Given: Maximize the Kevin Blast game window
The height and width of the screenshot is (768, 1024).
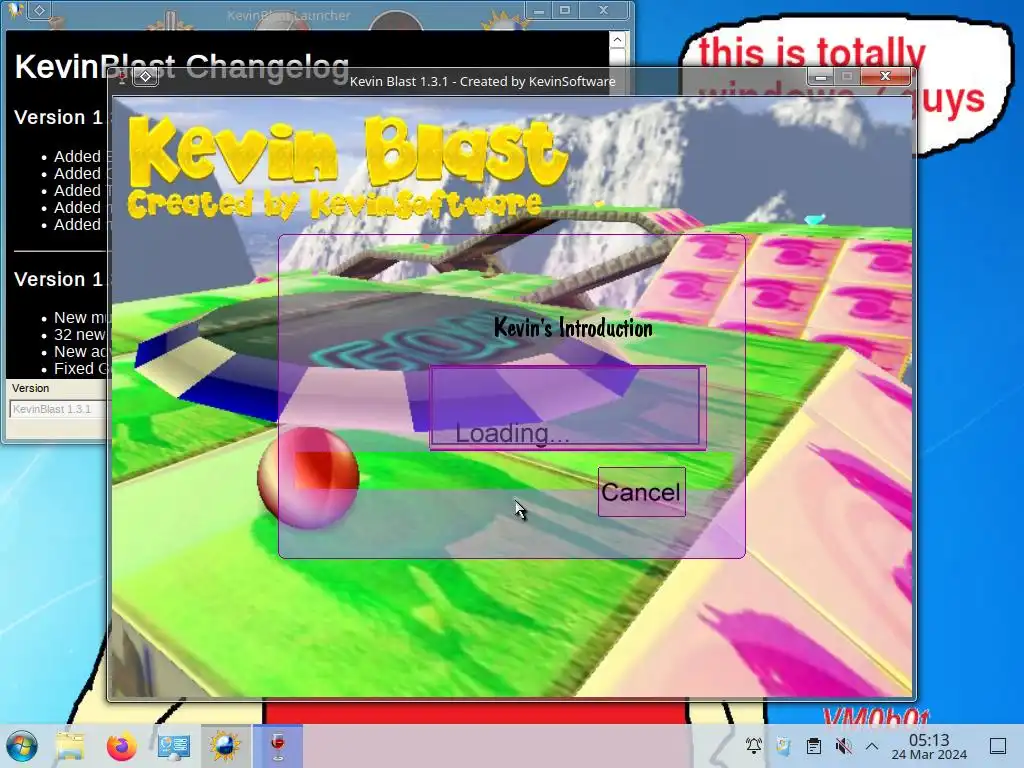Looking at the screenshot, I should pyautogui.click(x=847, y=77).
